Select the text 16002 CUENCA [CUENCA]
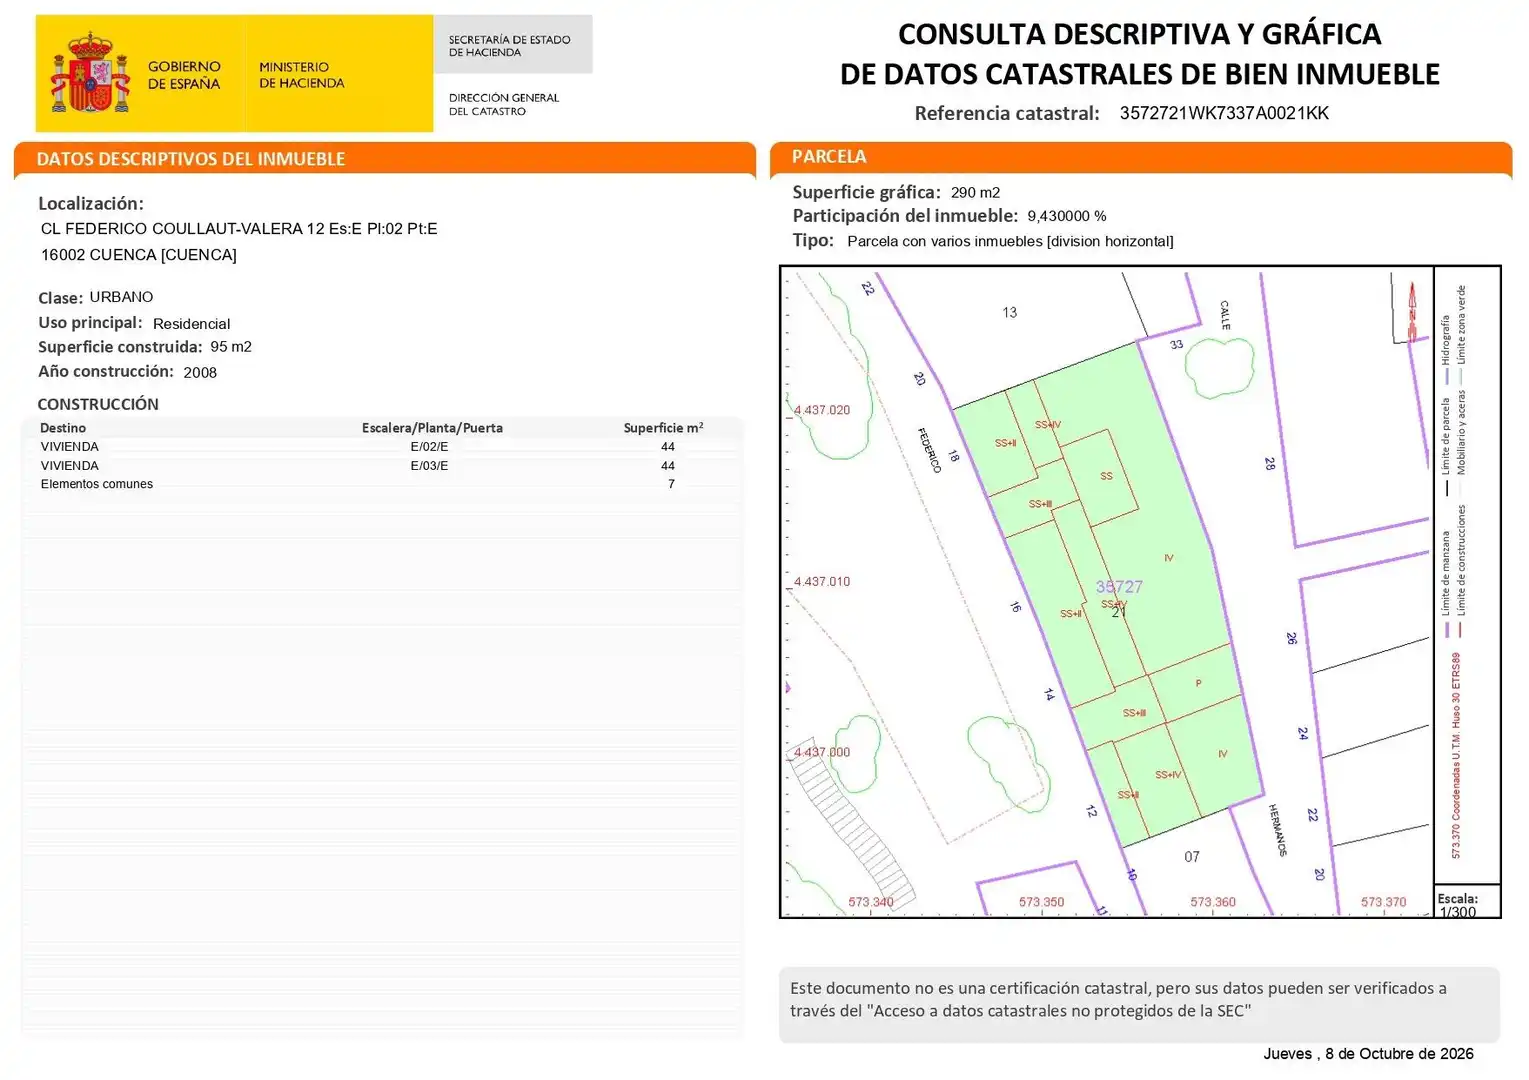 click(139, 255)
